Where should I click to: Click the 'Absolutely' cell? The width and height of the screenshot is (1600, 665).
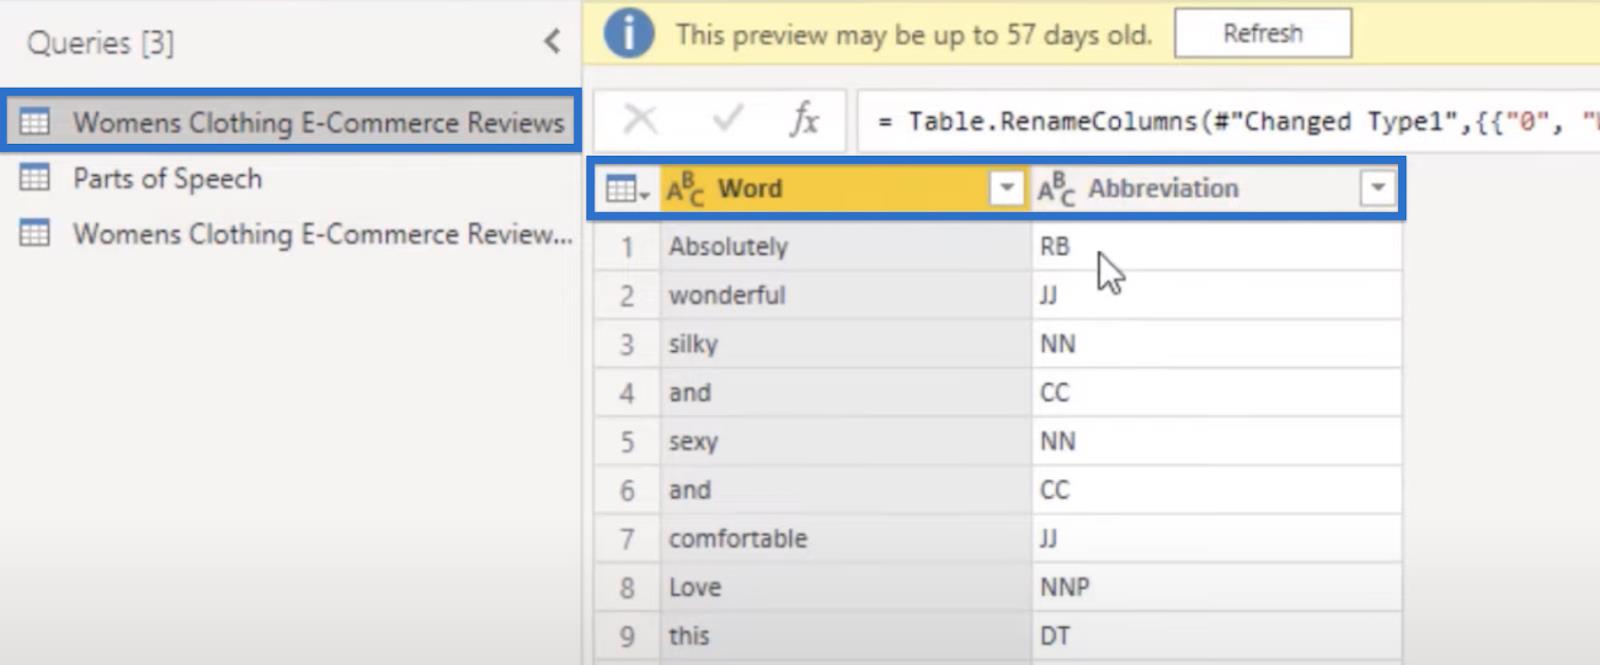point(845,246)
